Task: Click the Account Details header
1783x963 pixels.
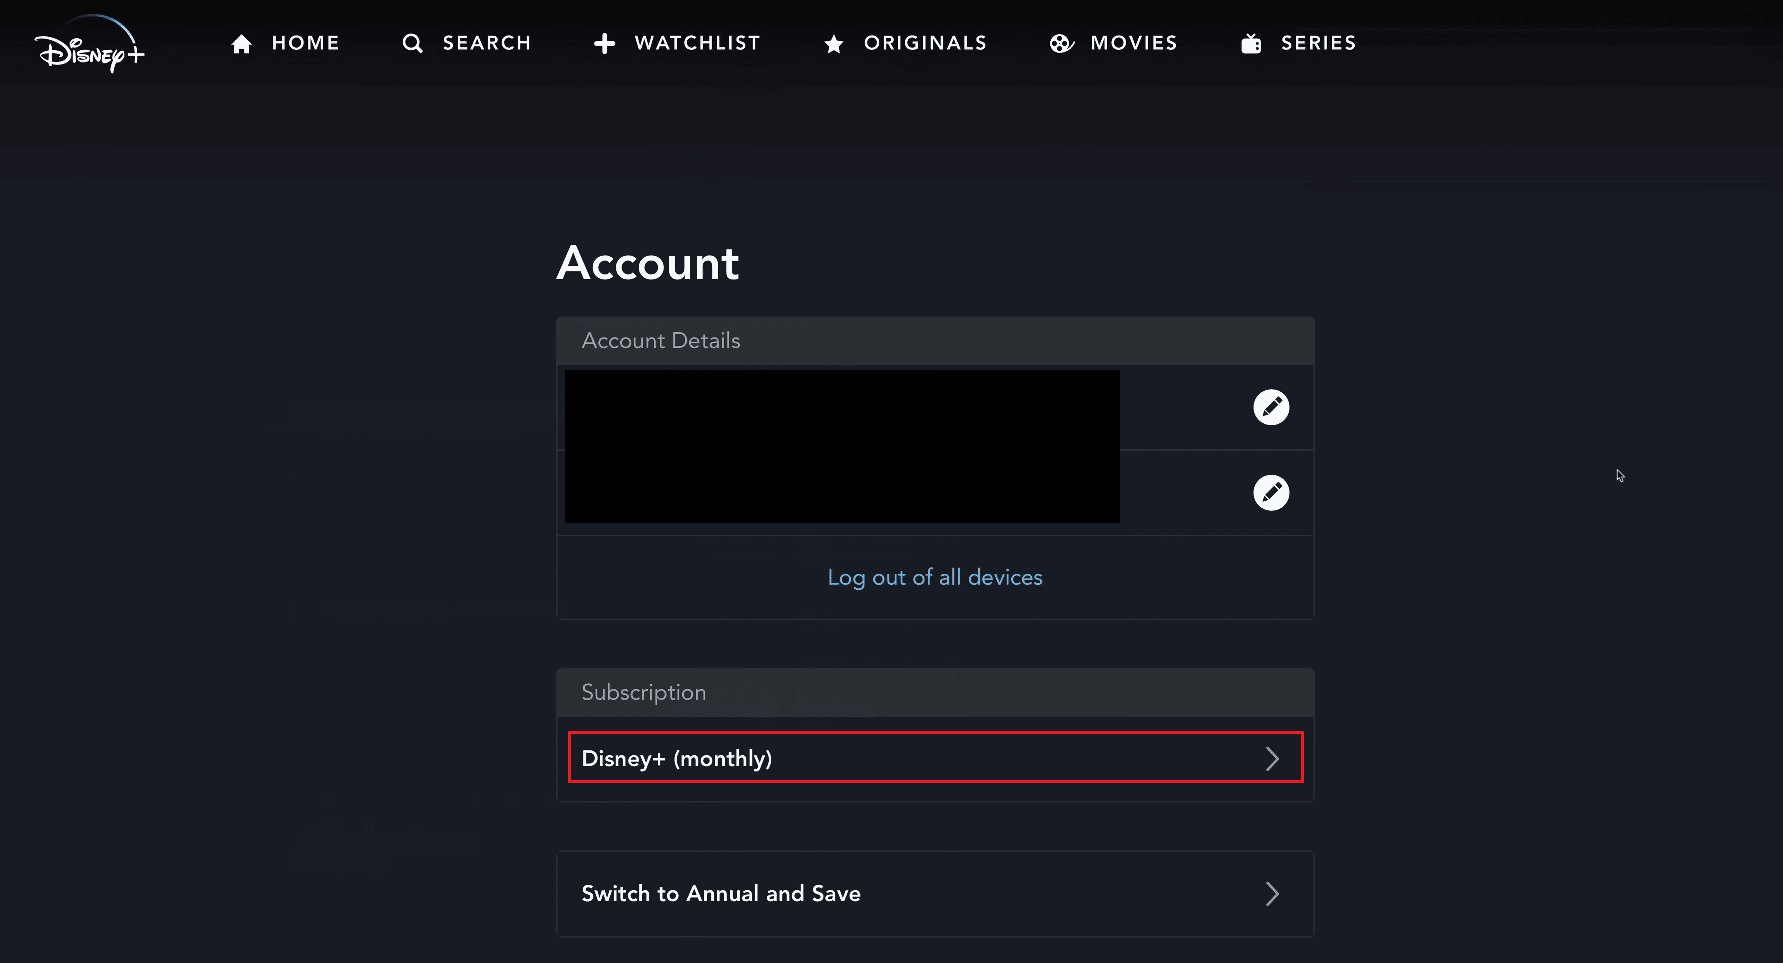Action: (935, 341)
